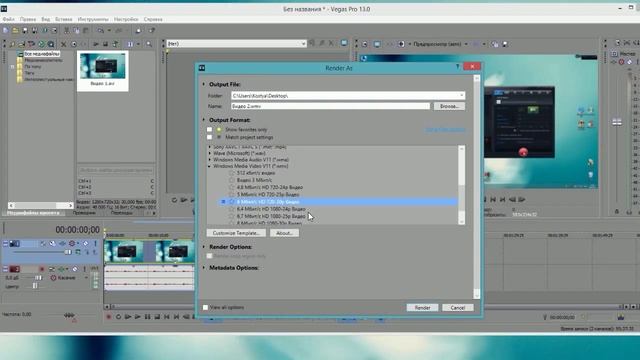The height and width of the screenshot is (360, 640).
Task: Collapse Windows Media Video V11 group
Action: 210,167
